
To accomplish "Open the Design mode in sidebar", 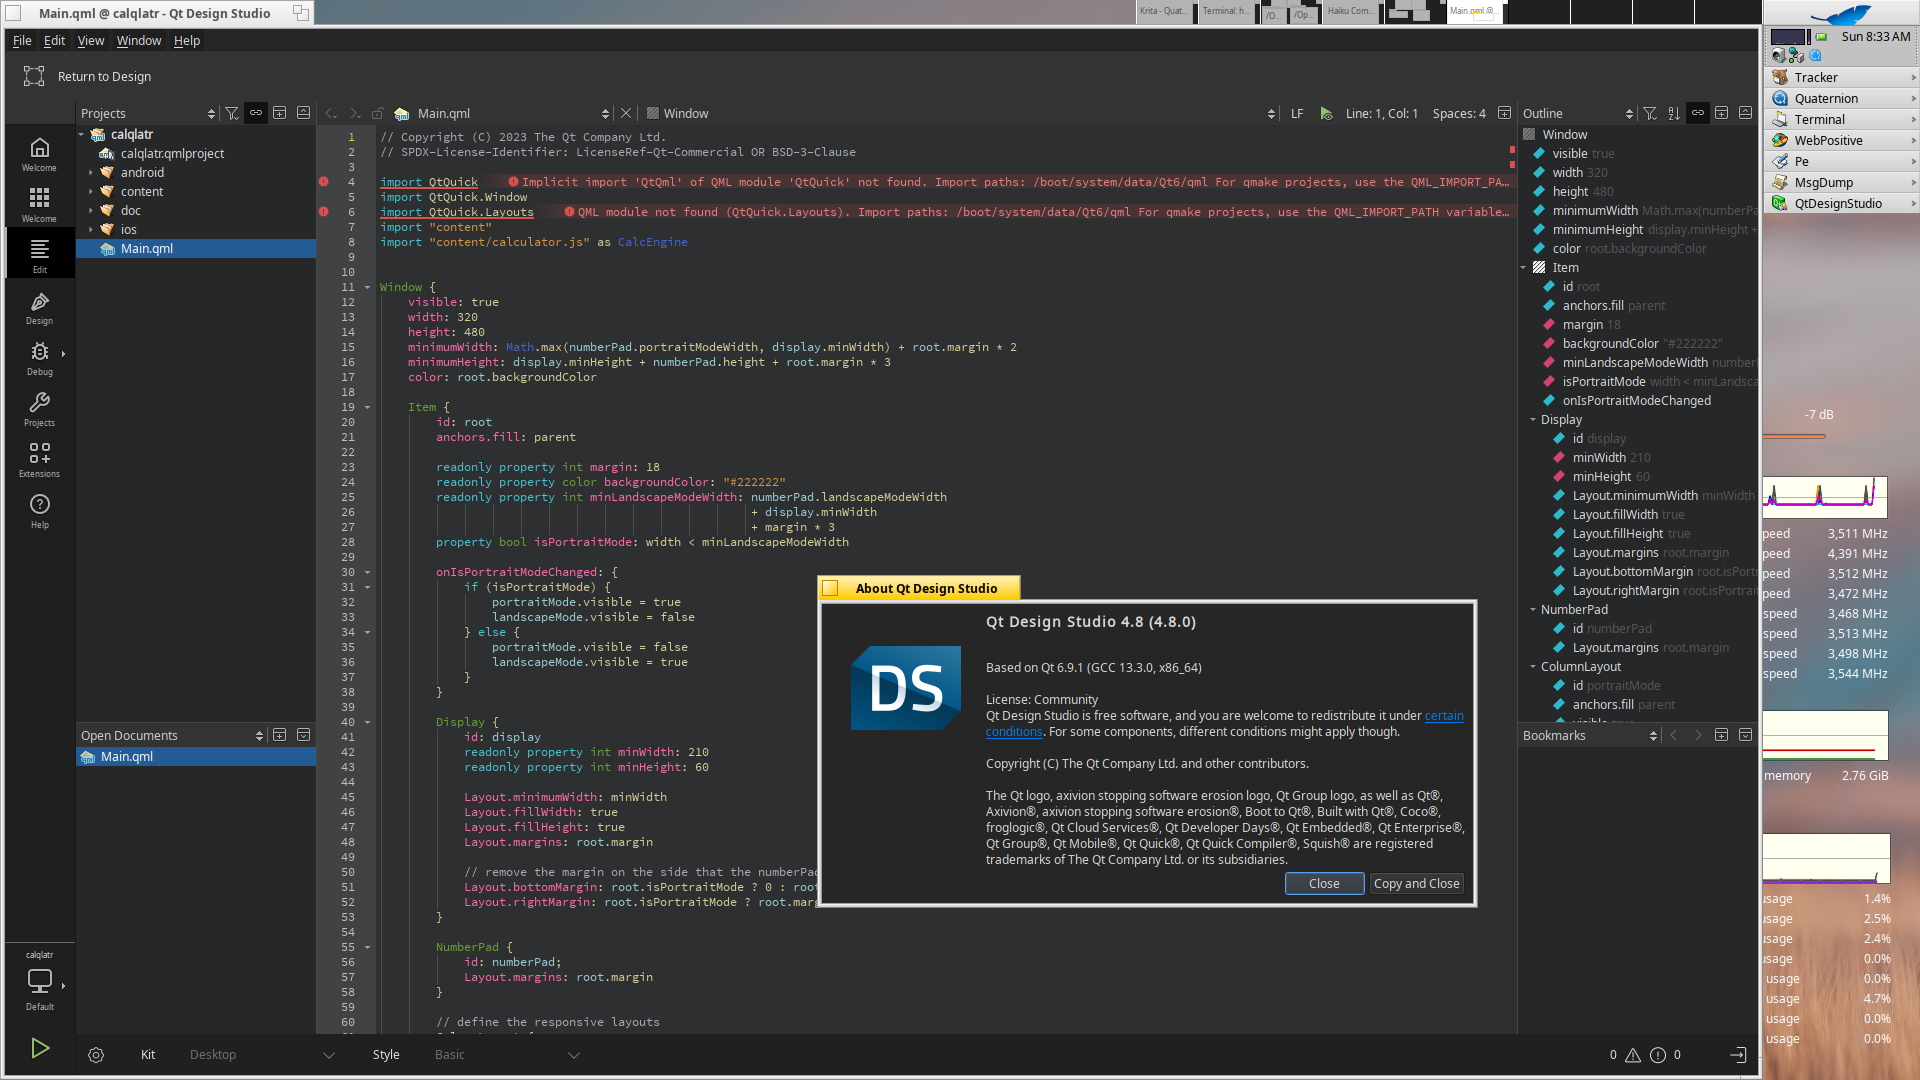I will 39,308.
